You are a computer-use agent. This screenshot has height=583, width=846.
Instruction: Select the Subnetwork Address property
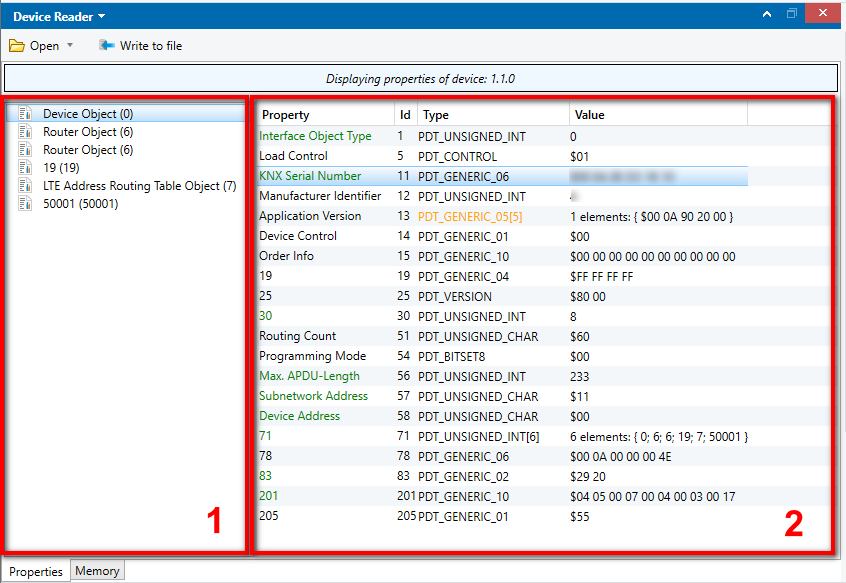313,396
